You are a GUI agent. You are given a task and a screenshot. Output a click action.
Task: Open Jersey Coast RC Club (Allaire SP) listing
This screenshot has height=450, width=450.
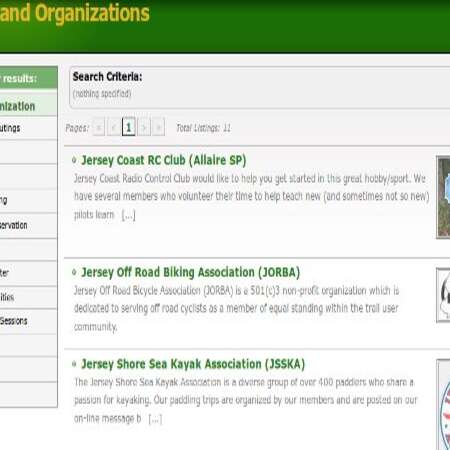click(164, 160)
